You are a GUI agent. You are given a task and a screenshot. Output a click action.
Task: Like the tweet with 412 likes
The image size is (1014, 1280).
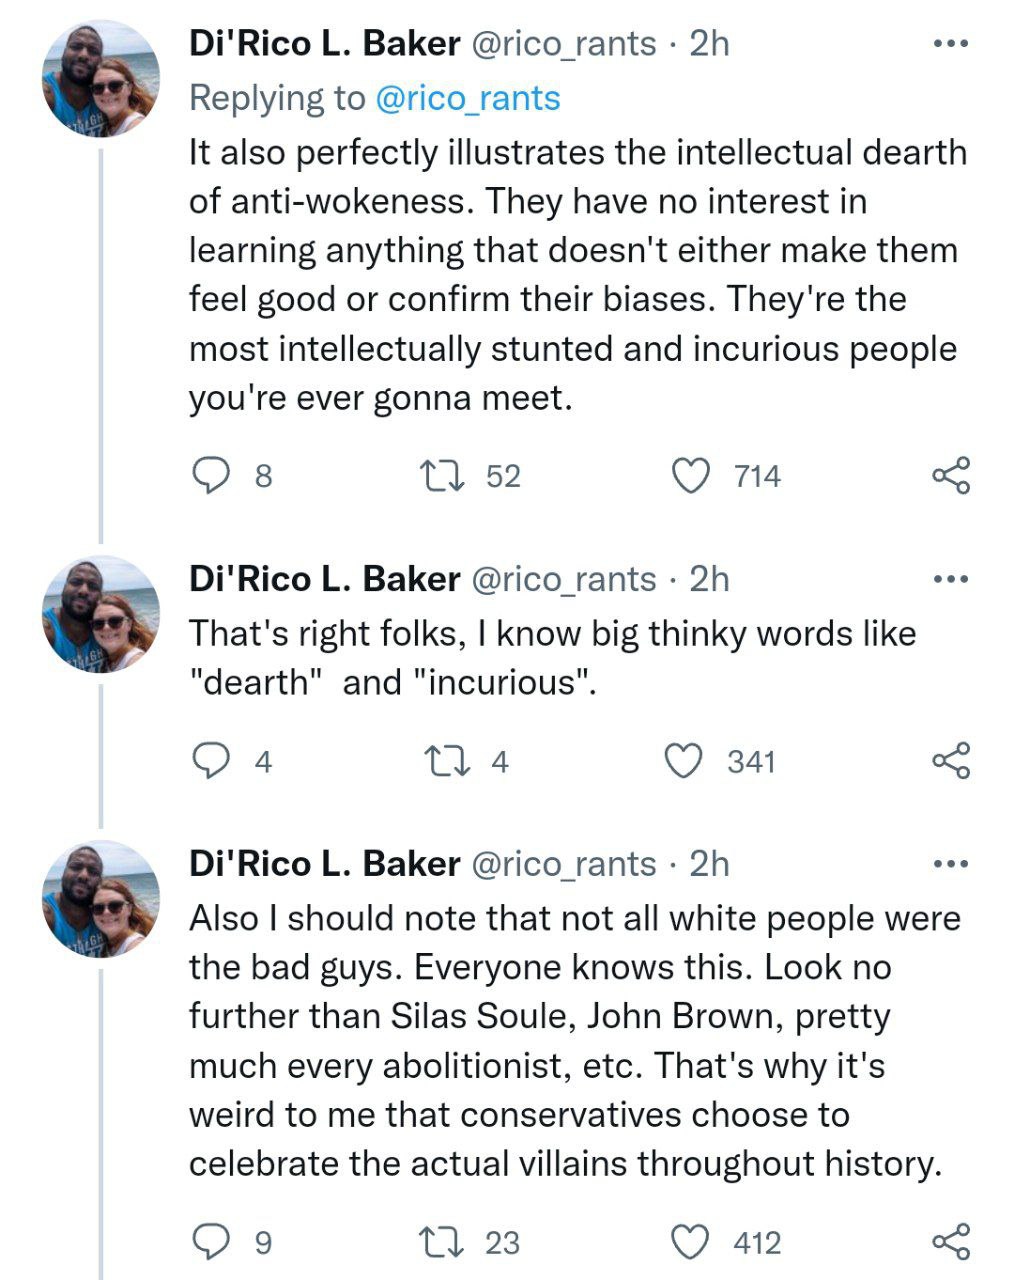[x=689, y=1242]
